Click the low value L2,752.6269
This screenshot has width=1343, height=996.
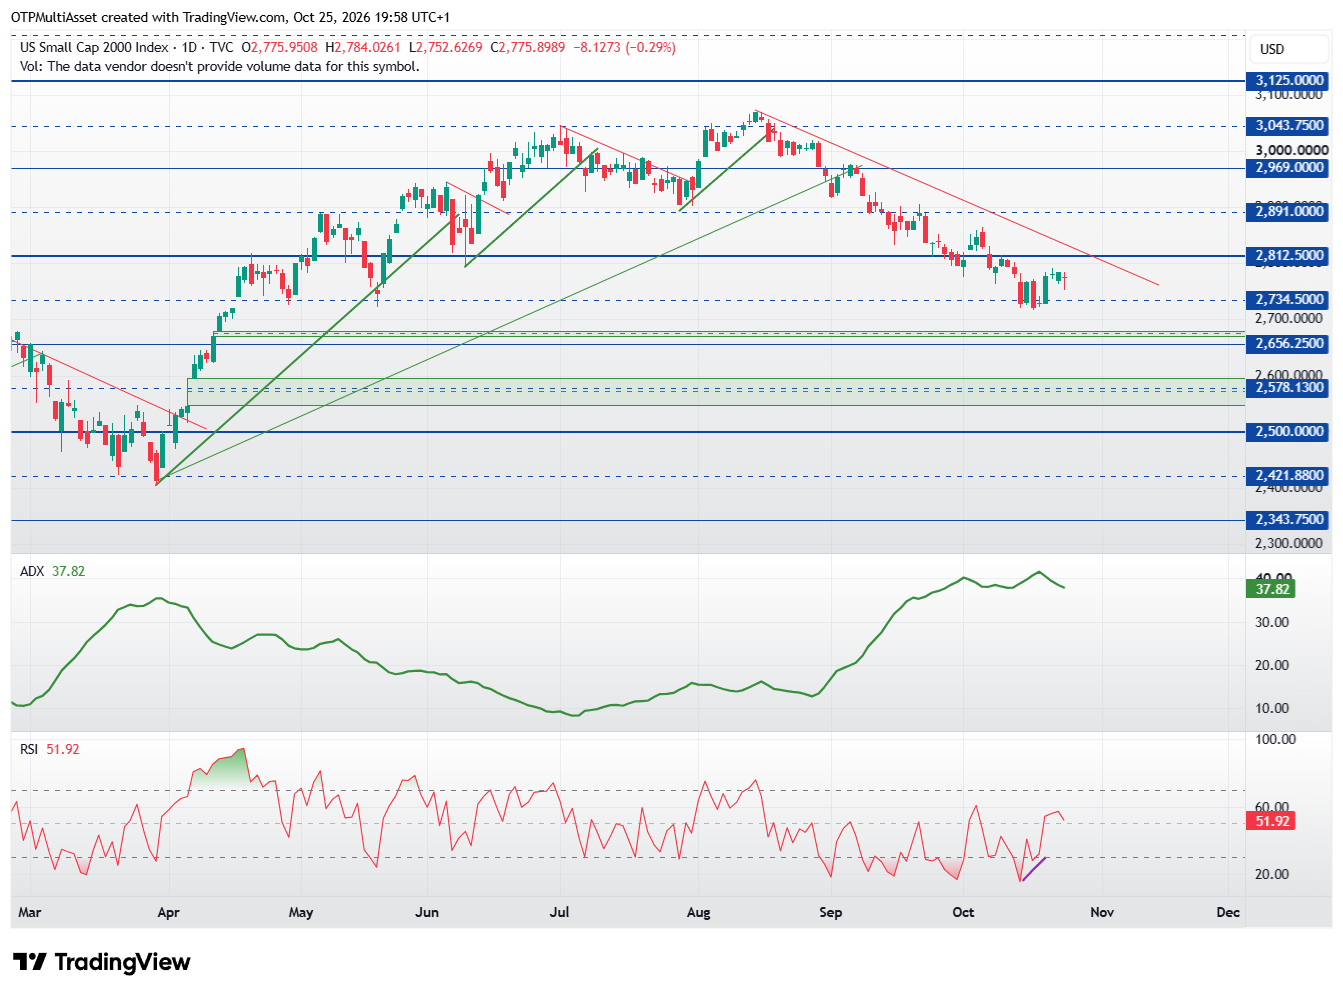(x=445, y=47)
